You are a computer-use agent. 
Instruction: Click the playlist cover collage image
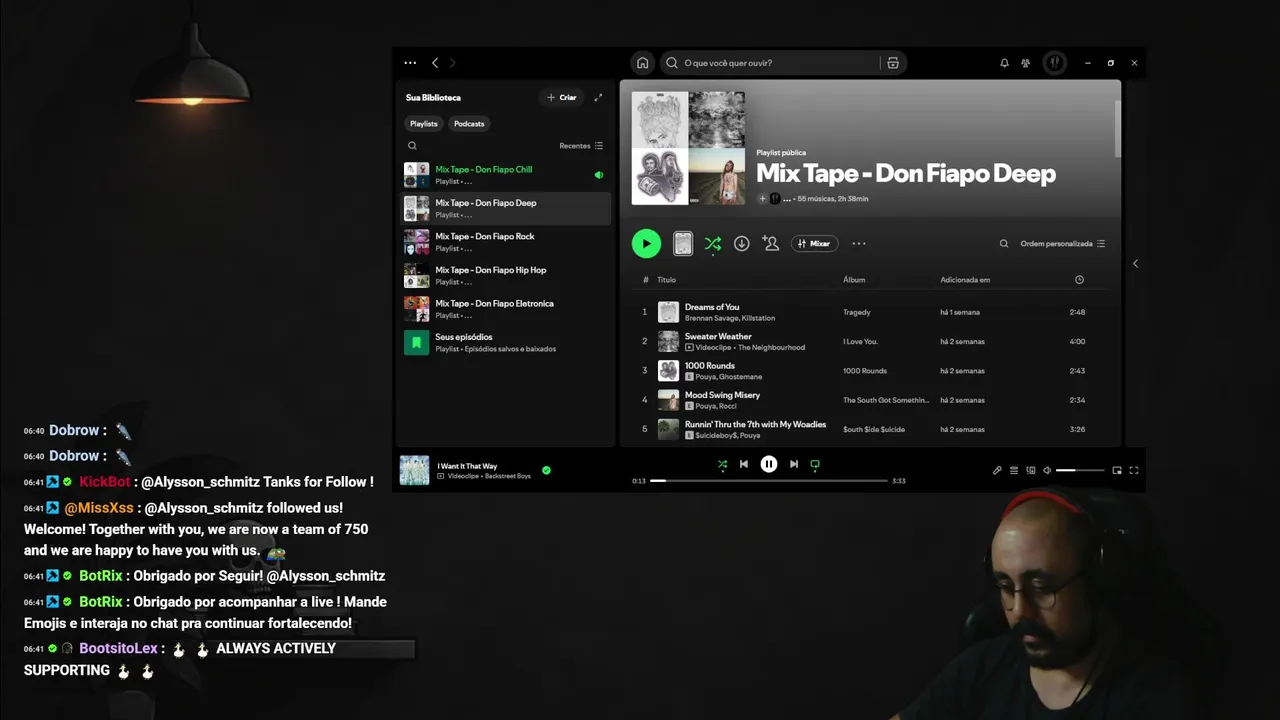[688, 148]
